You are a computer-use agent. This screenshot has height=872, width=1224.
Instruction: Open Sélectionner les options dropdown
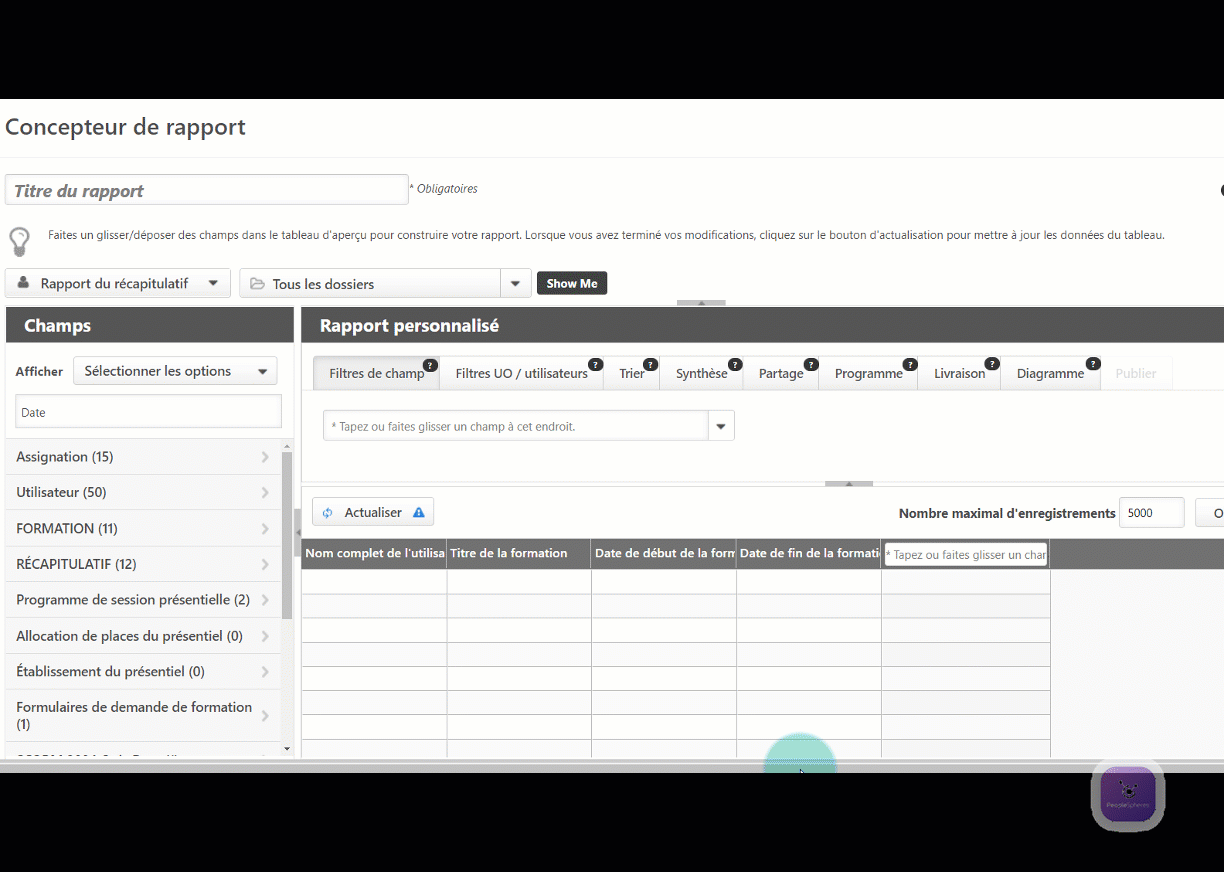click(x=175, y=371)
